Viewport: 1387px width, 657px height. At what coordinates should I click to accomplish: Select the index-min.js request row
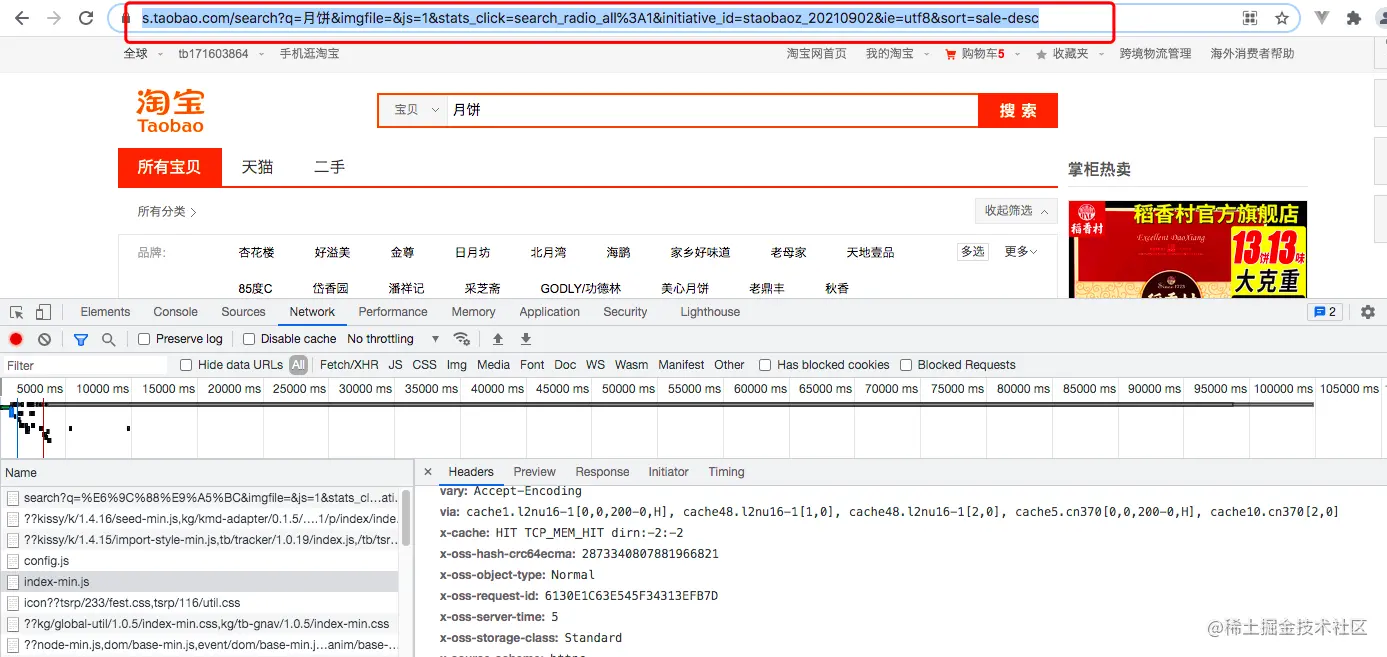pos(200,582)
